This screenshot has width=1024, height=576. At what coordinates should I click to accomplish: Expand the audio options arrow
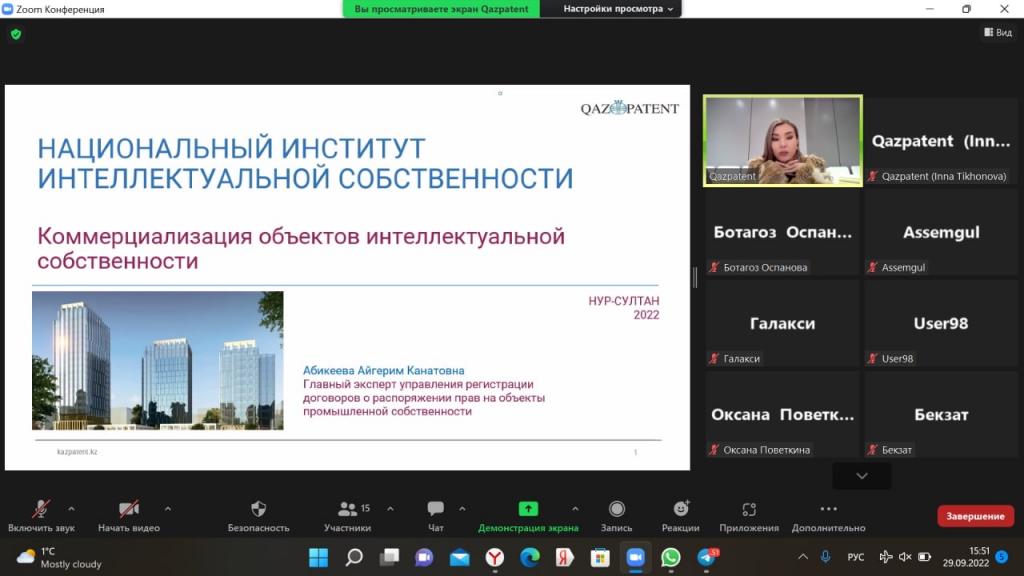tap(71, 508)
